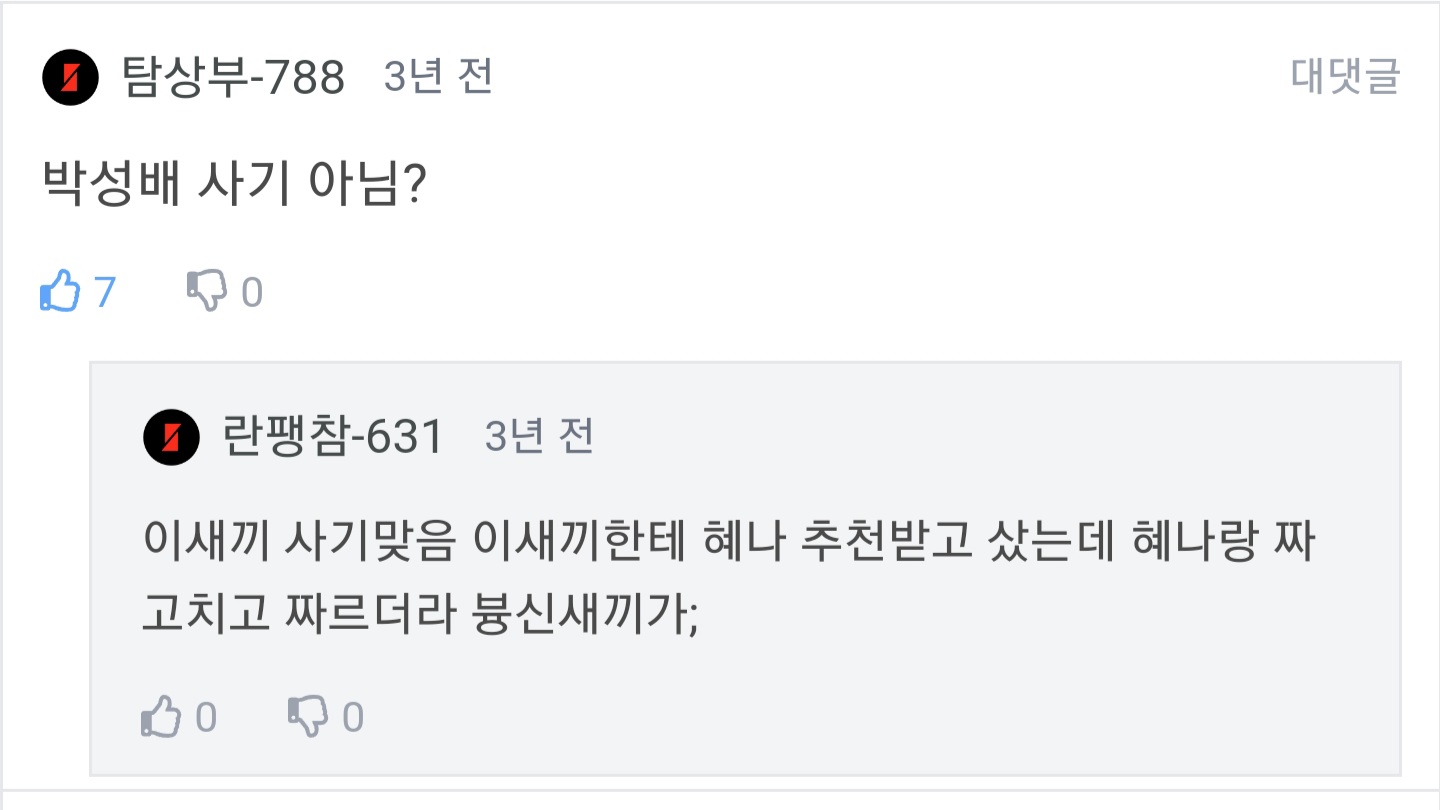Like the 탐상부-788 comment with thumbs up
Viewport: 1440px width, 810px height.
pyautogui.click(x=58, y=292)
